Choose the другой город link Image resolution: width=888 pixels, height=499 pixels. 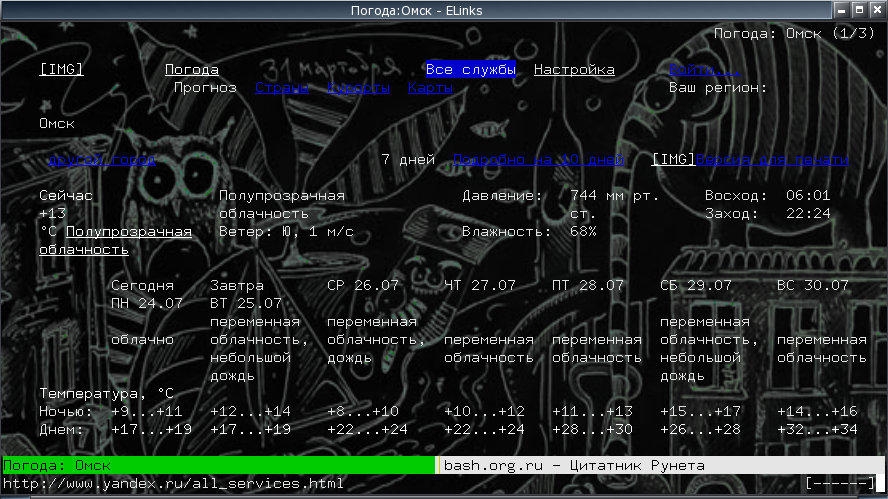click(101, 159)
